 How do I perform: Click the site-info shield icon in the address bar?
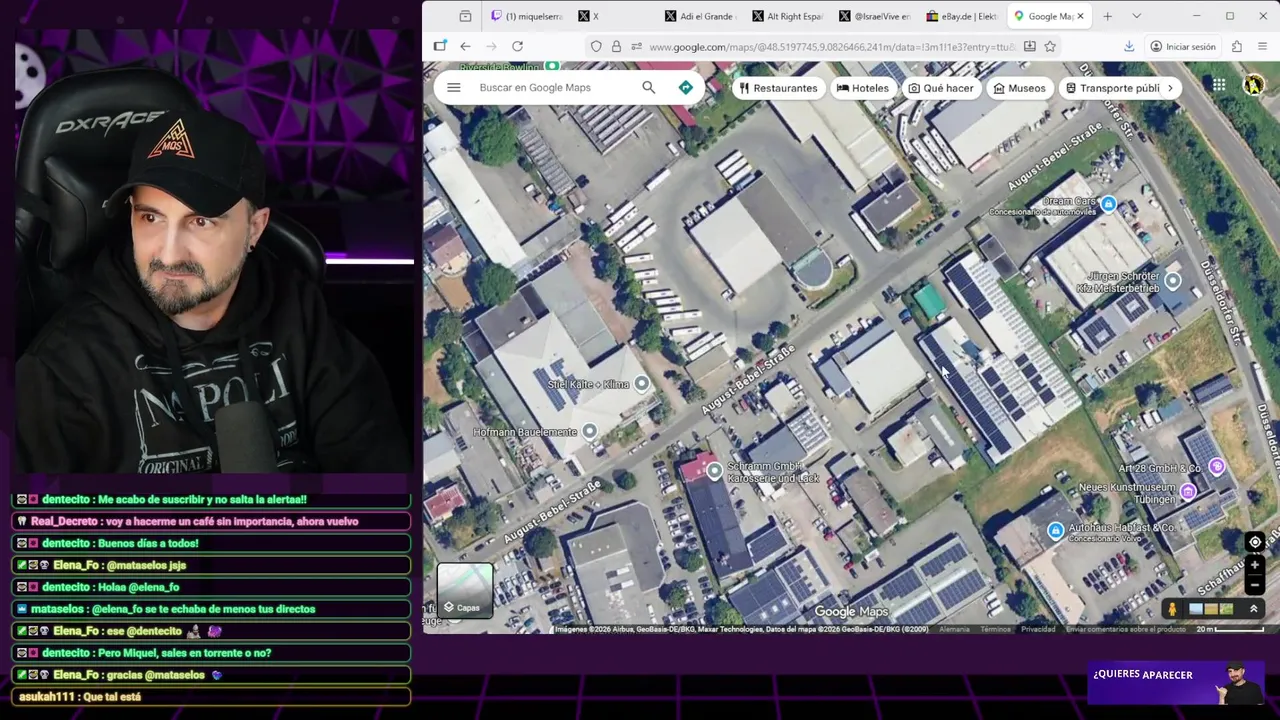click(596, 46)
